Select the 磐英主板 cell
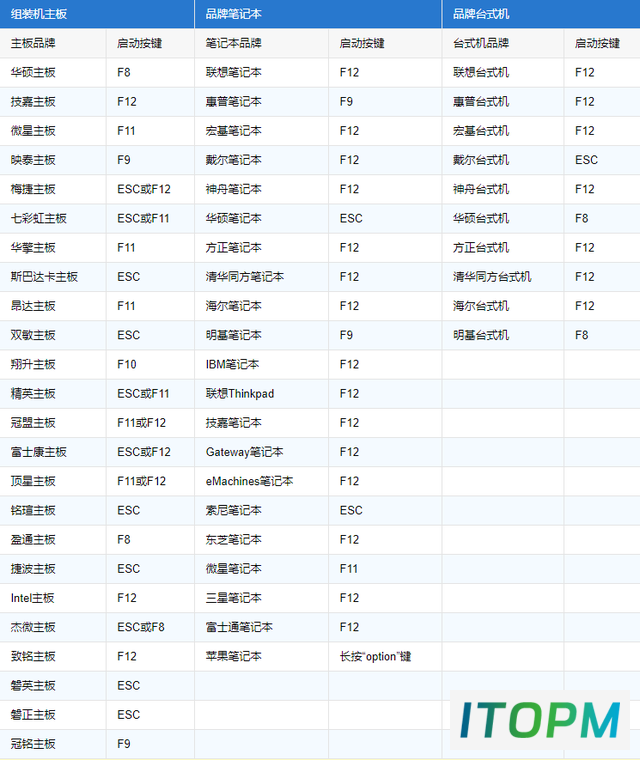This screenshot has width=640, height=760. pyautogui.click(x=53, y=686)
